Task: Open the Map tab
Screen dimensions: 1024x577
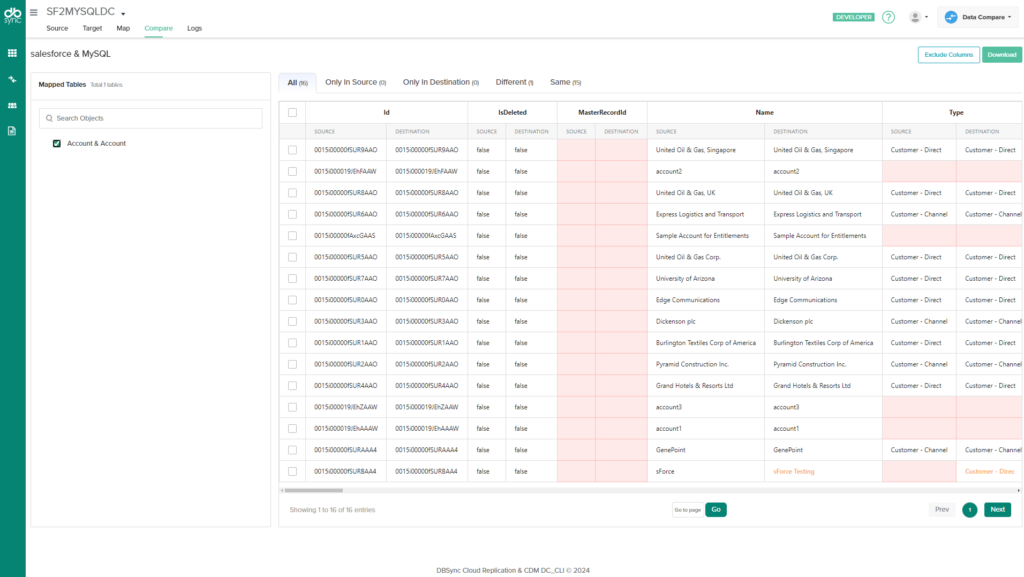Action: coord(123,29)
